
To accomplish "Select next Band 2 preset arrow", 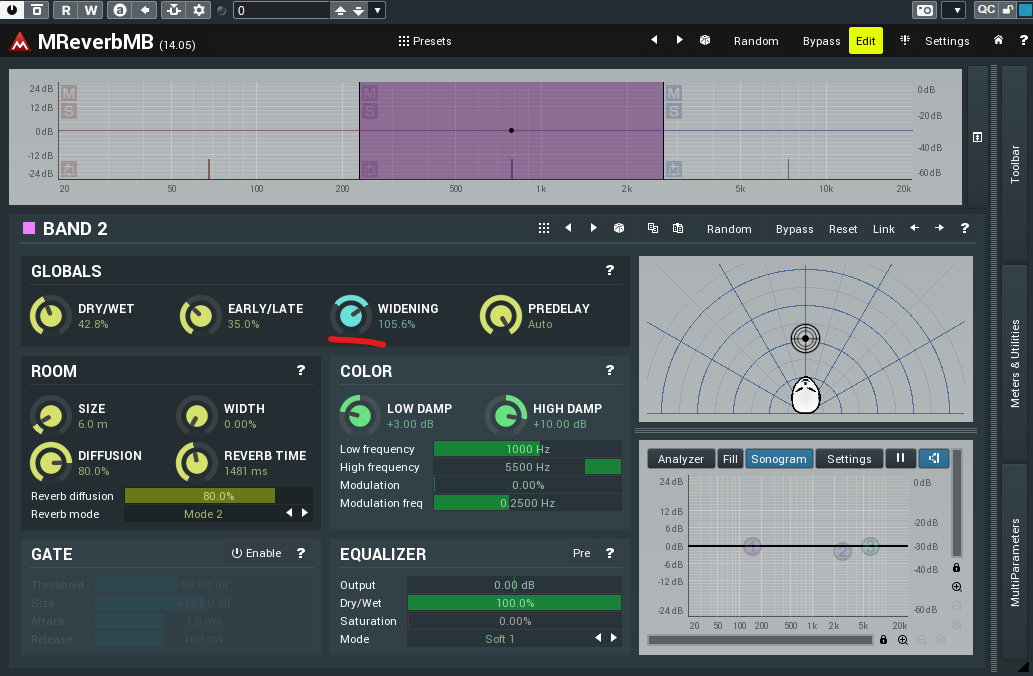I will click(593, 228).
